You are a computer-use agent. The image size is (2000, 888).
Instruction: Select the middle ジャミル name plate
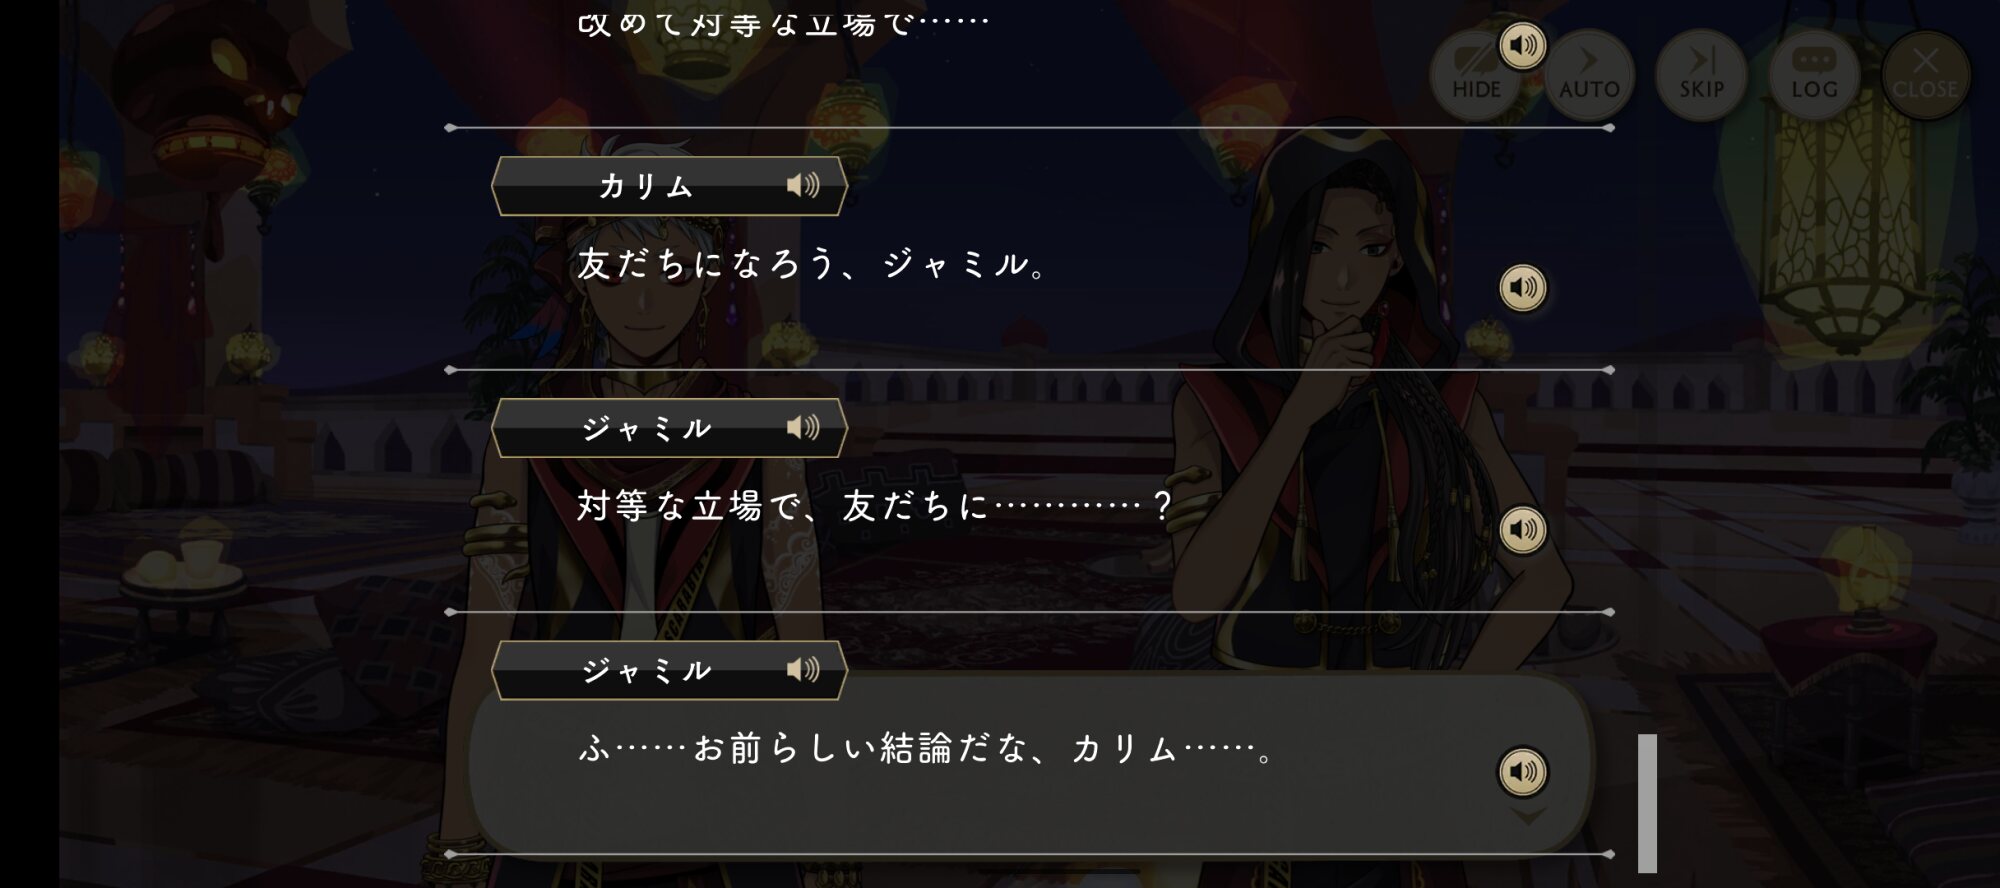[669, 428]
